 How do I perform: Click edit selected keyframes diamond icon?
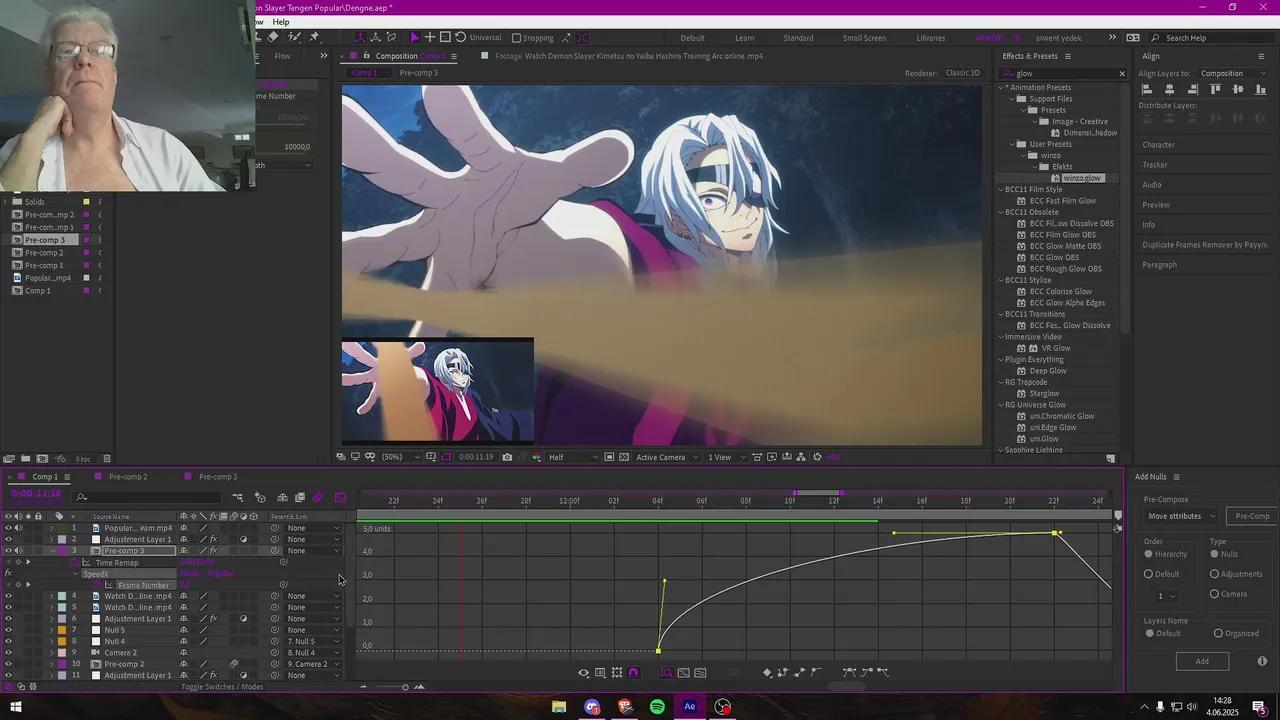tap(767, 673)
